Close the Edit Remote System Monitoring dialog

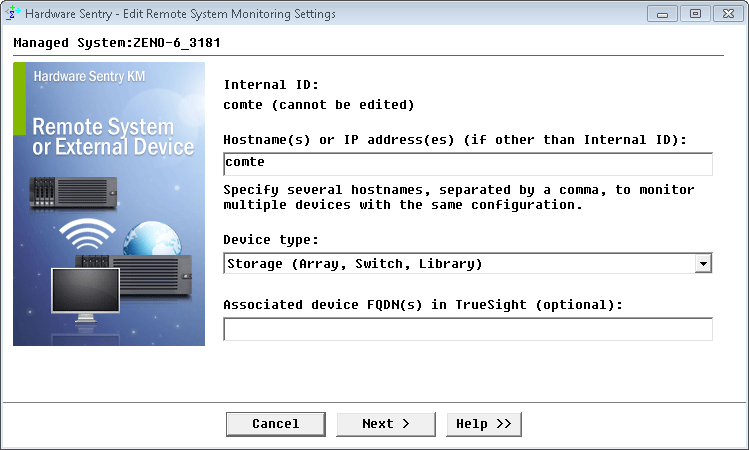click(x=725, y=14)
